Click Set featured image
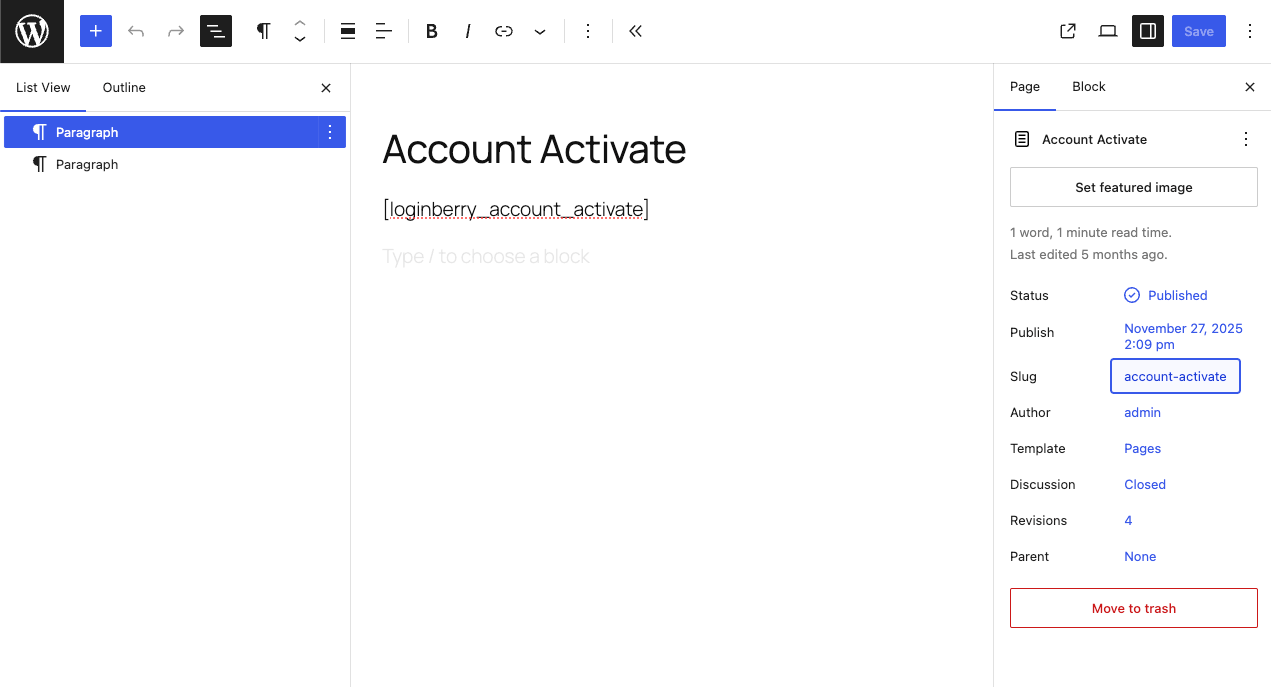The image size is (1271, 687). (1134, 187)
